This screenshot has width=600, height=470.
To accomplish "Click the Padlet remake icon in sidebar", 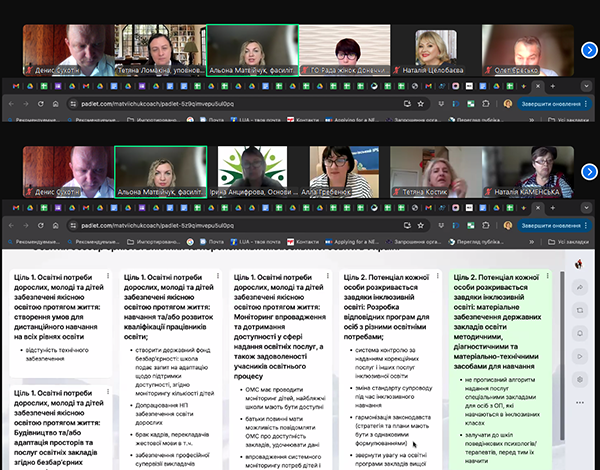I will click(x=580, y=310).
